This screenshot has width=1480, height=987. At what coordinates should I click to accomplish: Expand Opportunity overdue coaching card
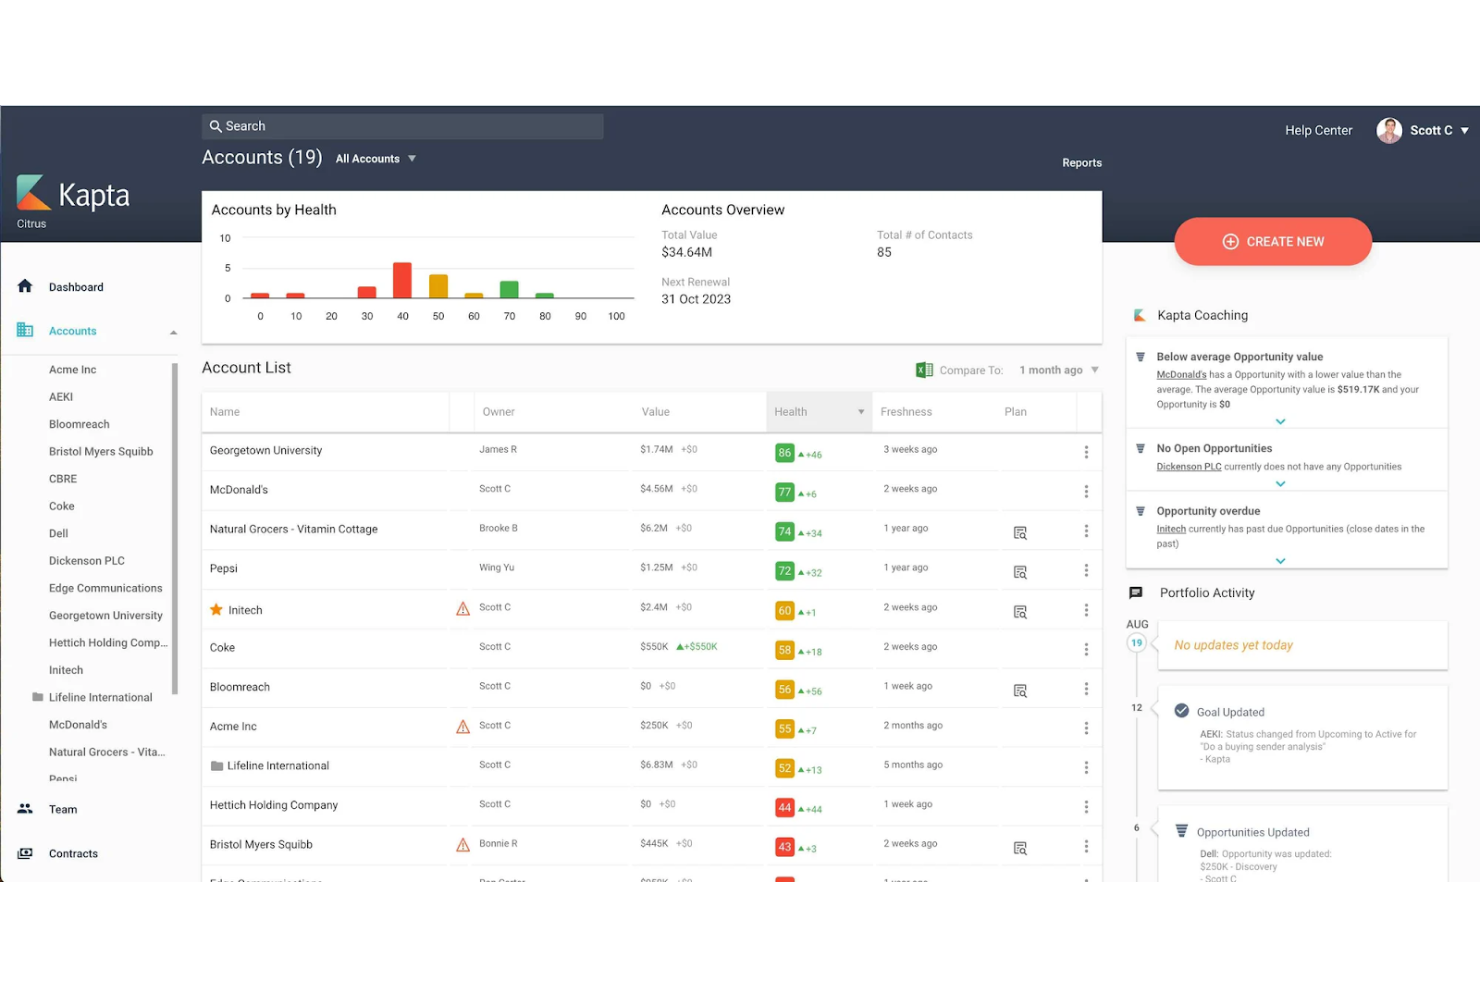pyautogui.click(x=1280, y=561)
